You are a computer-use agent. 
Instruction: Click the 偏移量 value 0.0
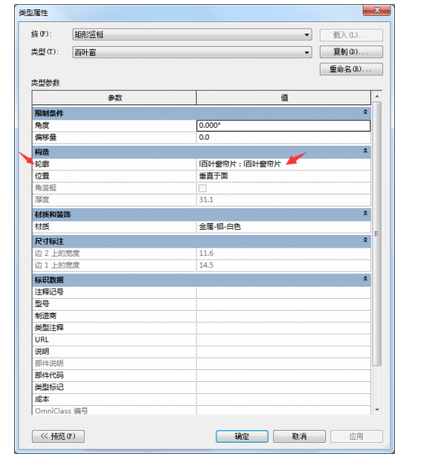click(x=283, y=137)
